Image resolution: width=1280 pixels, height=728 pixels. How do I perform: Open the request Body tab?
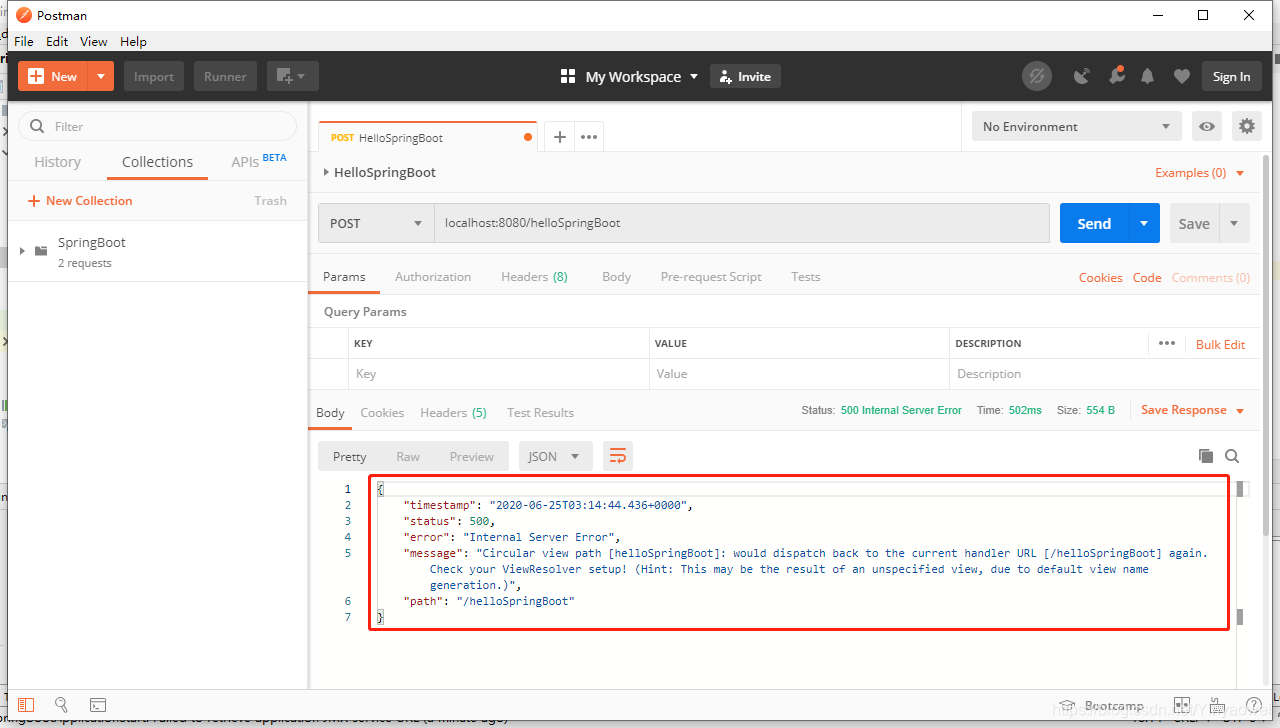[x=616, y=277]
